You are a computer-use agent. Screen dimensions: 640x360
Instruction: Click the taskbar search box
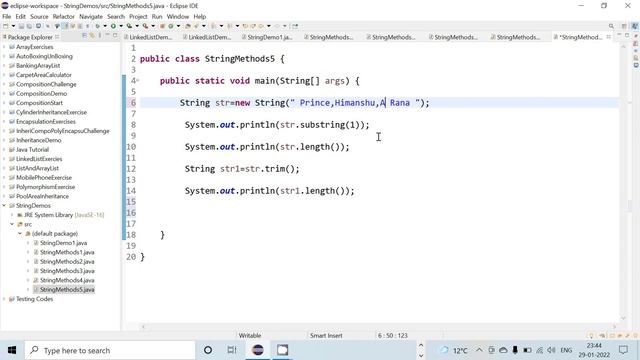110,350
